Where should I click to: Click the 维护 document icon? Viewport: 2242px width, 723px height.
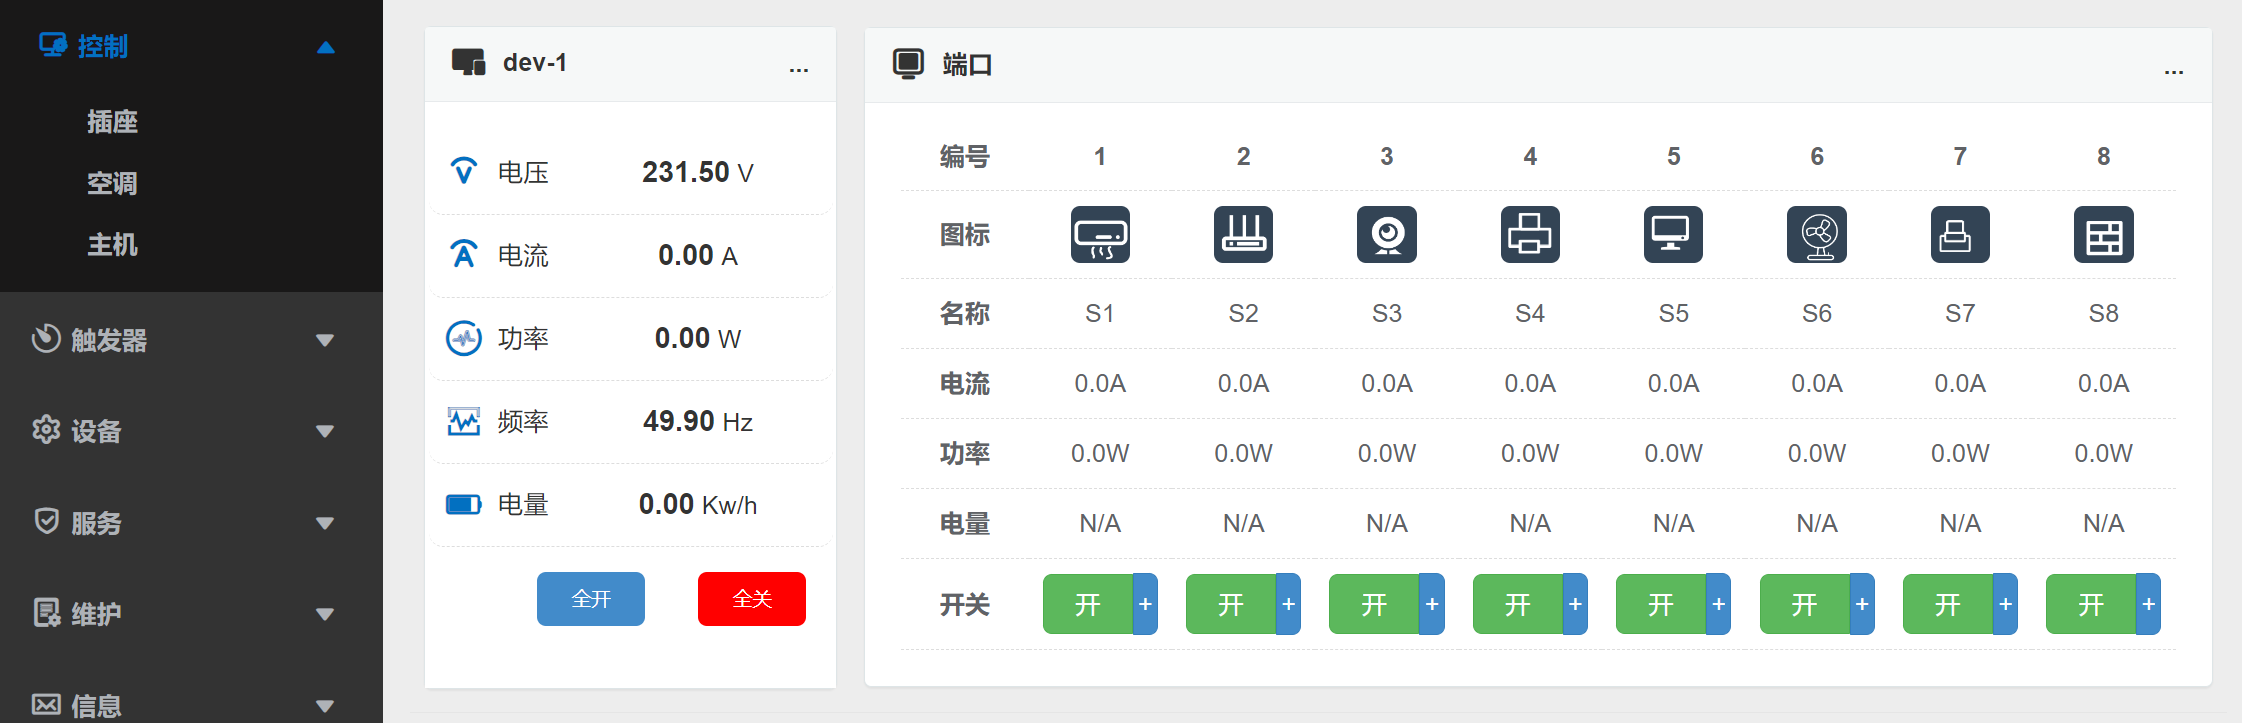click(x=46, y=612)
